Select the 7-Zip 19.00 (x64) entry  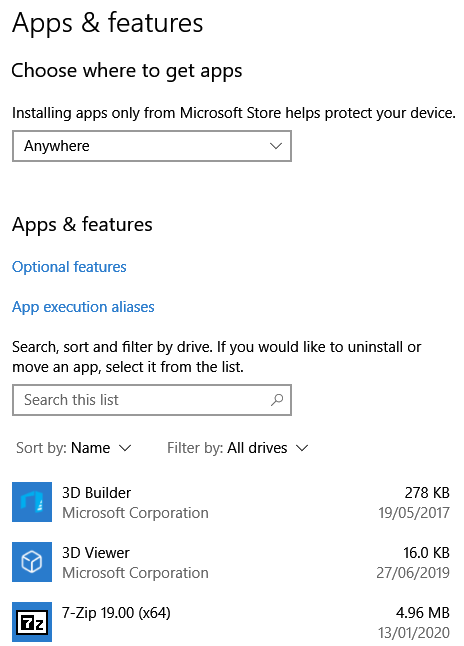click(116, 613)
